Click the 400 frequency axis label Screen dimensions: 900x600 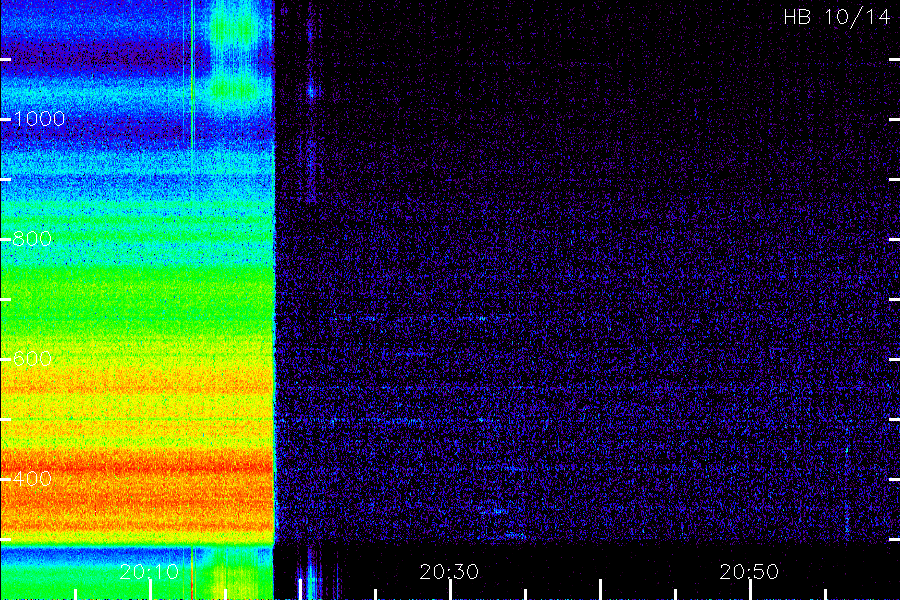[32, 479]
